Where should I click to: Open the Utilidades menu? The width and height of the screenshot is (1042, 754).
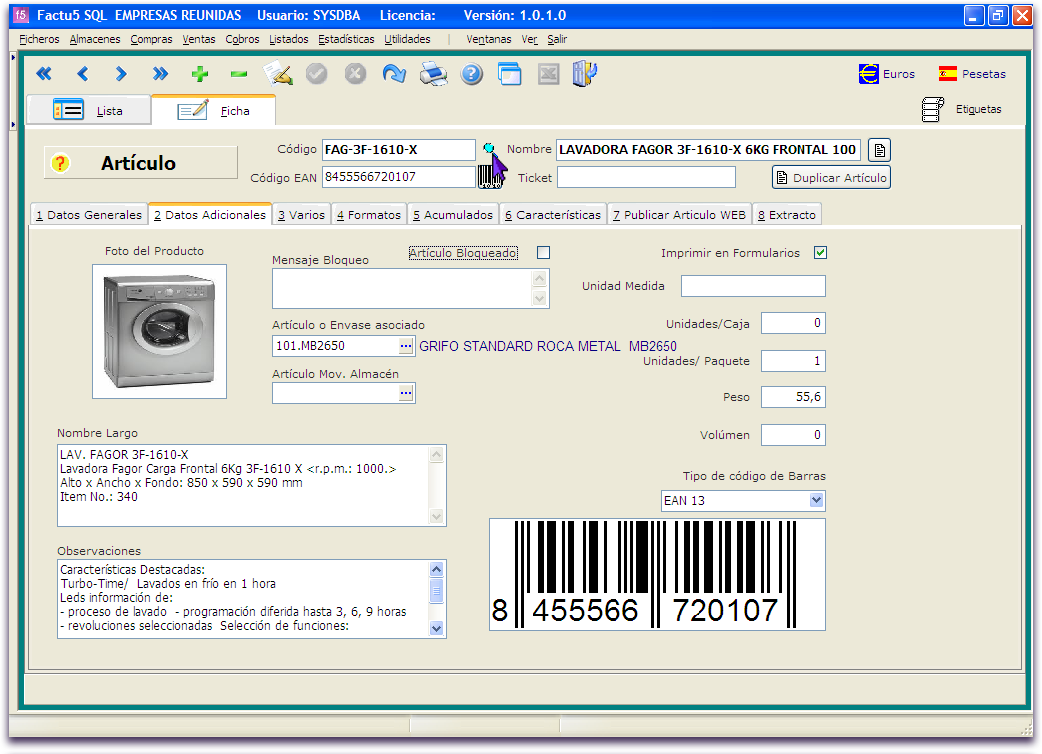407,39
